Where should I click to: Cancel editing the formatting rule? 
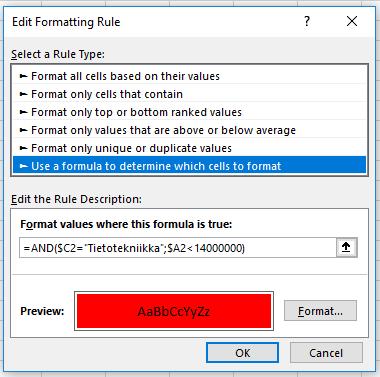click(326, 353)
